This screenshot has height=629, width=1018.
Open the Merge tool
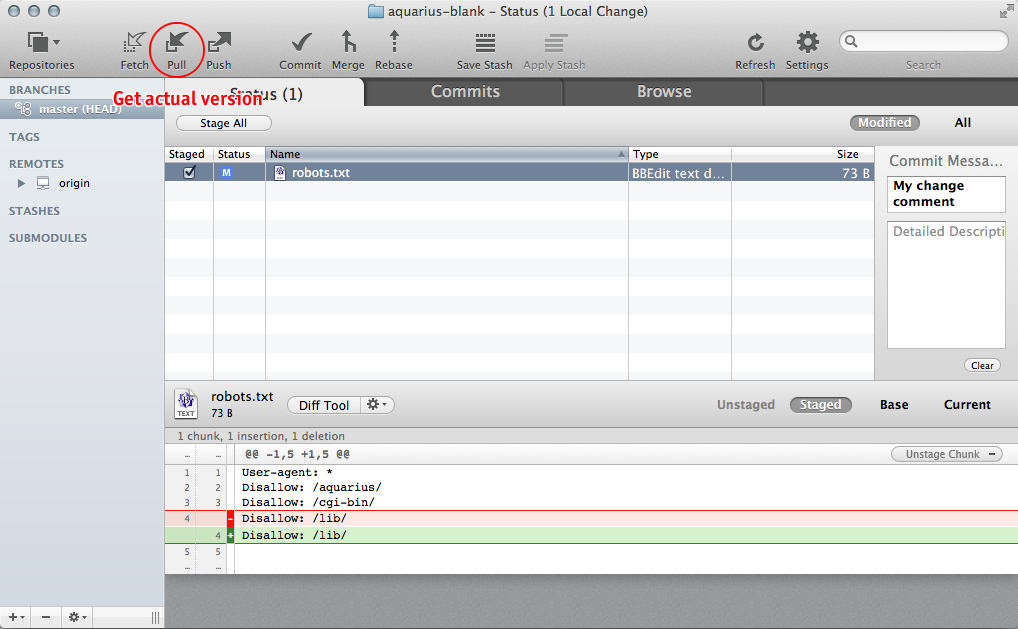(348, 42)
